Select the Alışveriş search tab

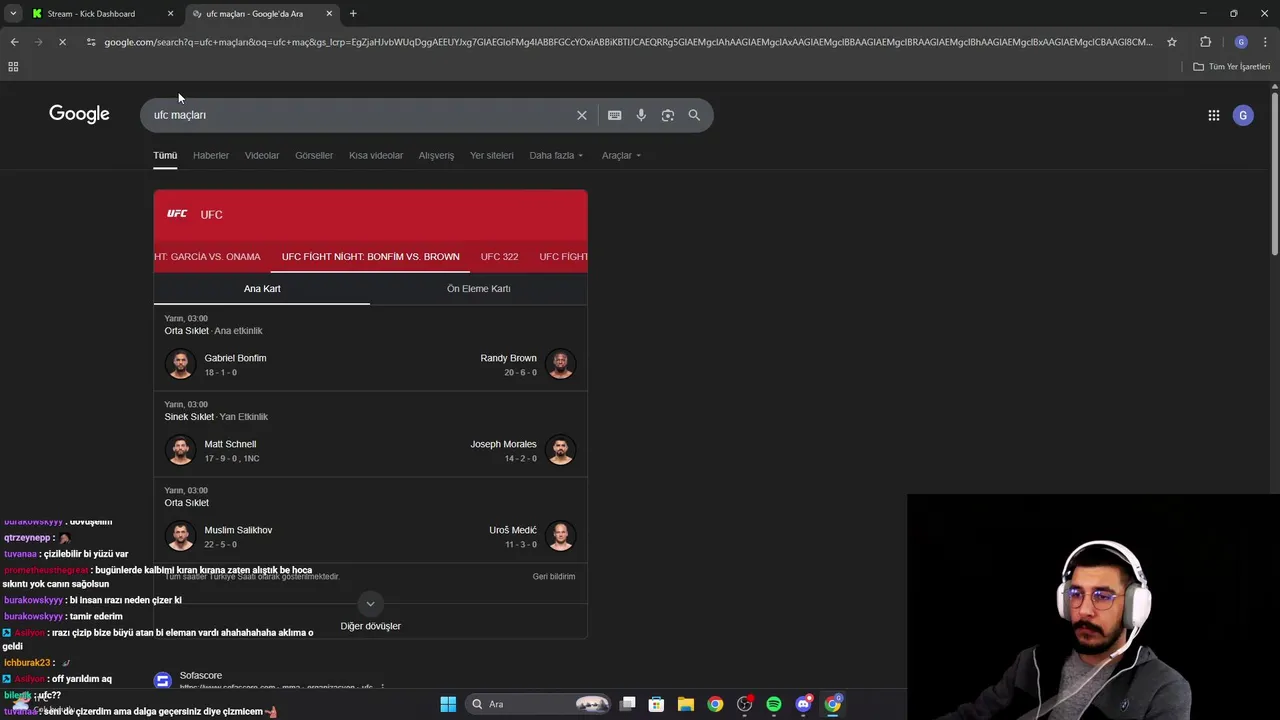[436, 155]
